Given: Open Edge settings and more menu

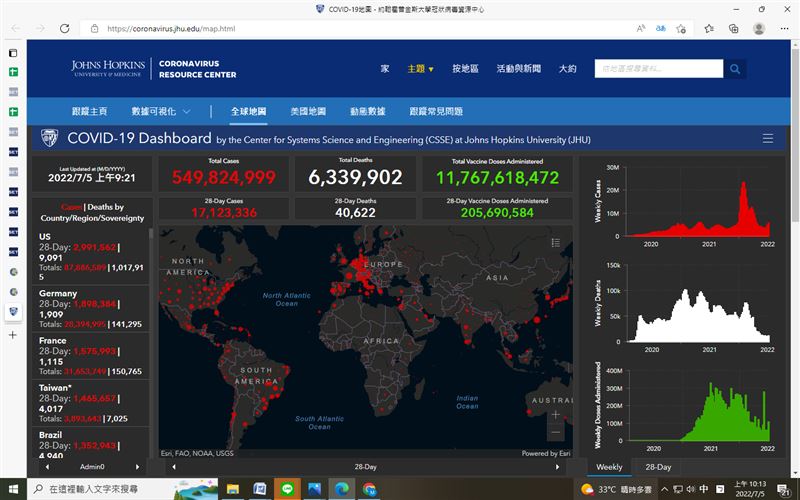Looking at the screenshot, I should 785,29.
